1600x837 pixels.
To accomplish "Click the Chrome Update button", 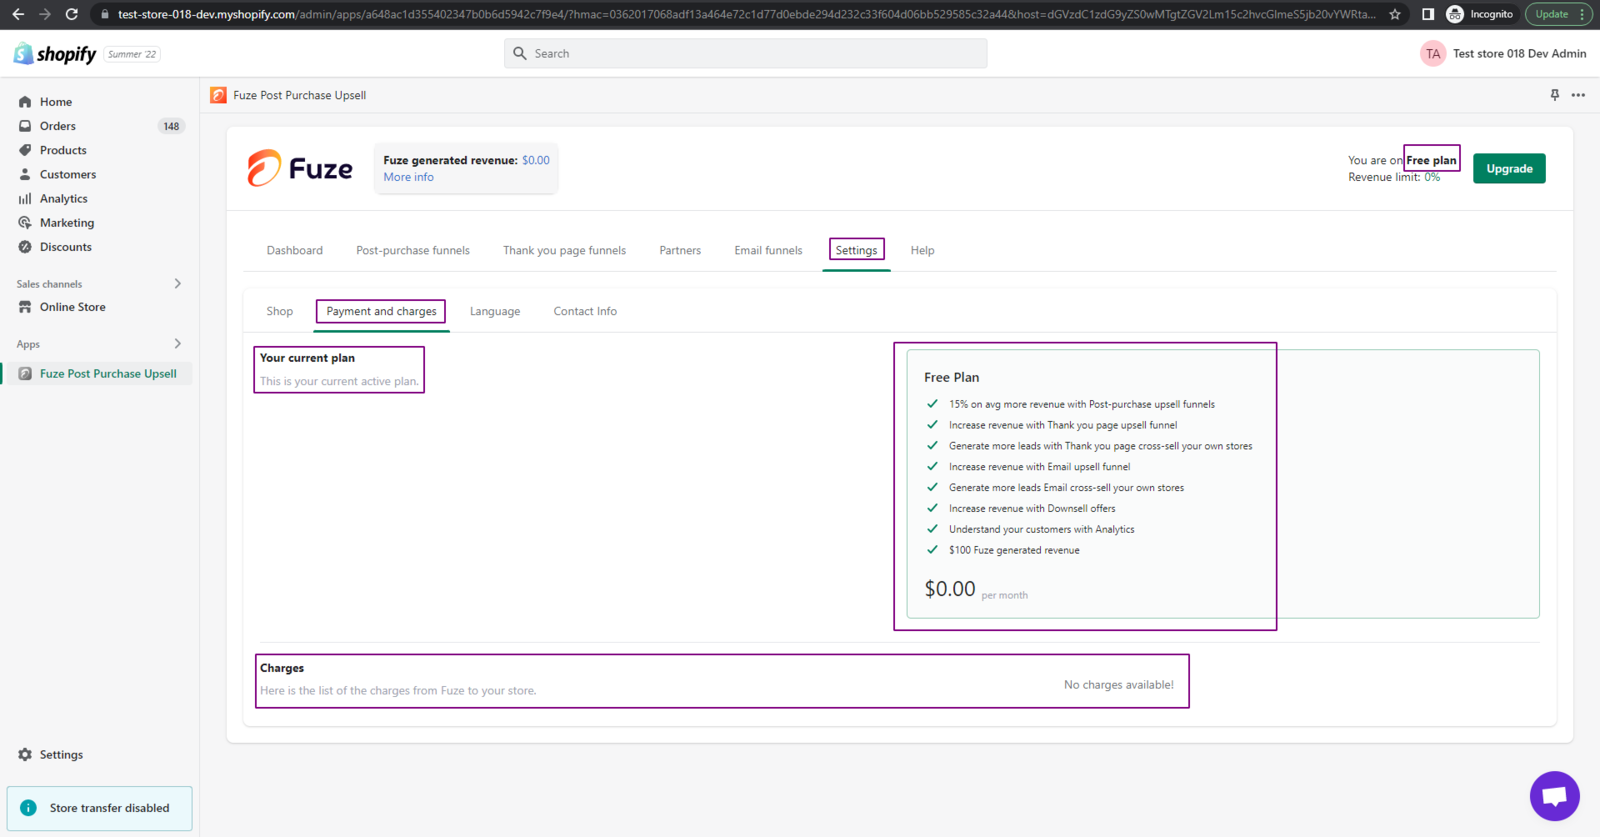I will (x=1558, y=14).
